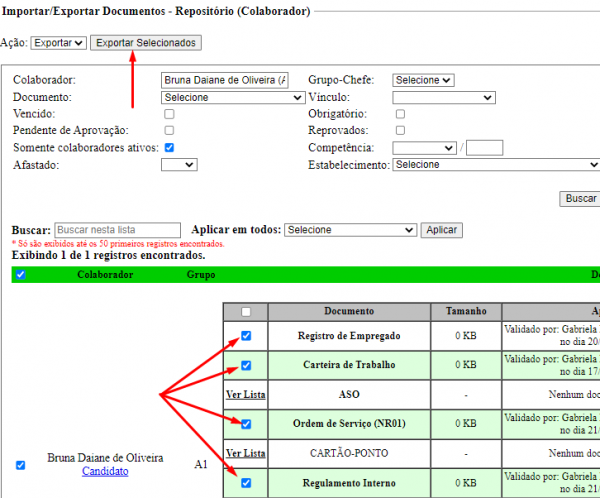The height and width of the screenshot is (498, 600).
Task: Toggle the select-all checkbox in Documento header
Action: tap(246, 311)
